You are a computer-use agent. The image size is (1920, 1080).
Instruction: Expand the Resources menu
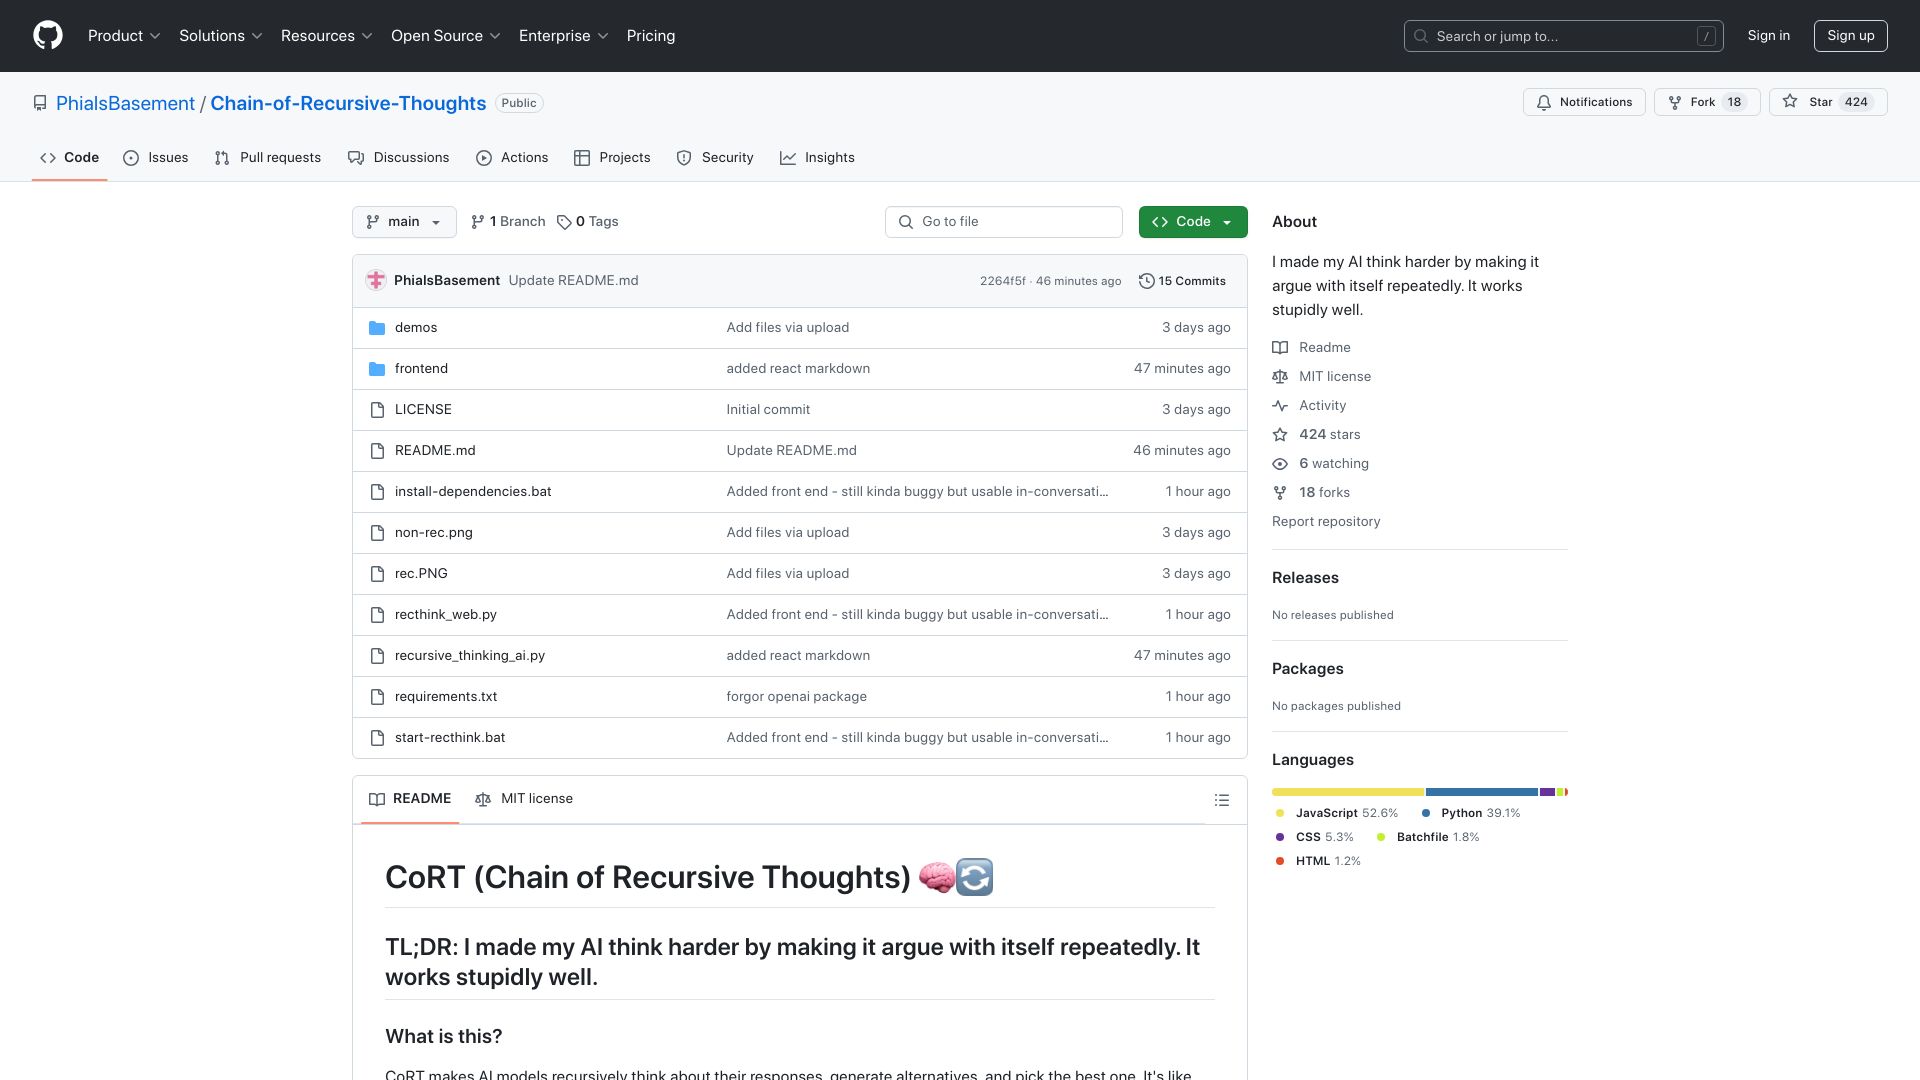pos(327,36)
